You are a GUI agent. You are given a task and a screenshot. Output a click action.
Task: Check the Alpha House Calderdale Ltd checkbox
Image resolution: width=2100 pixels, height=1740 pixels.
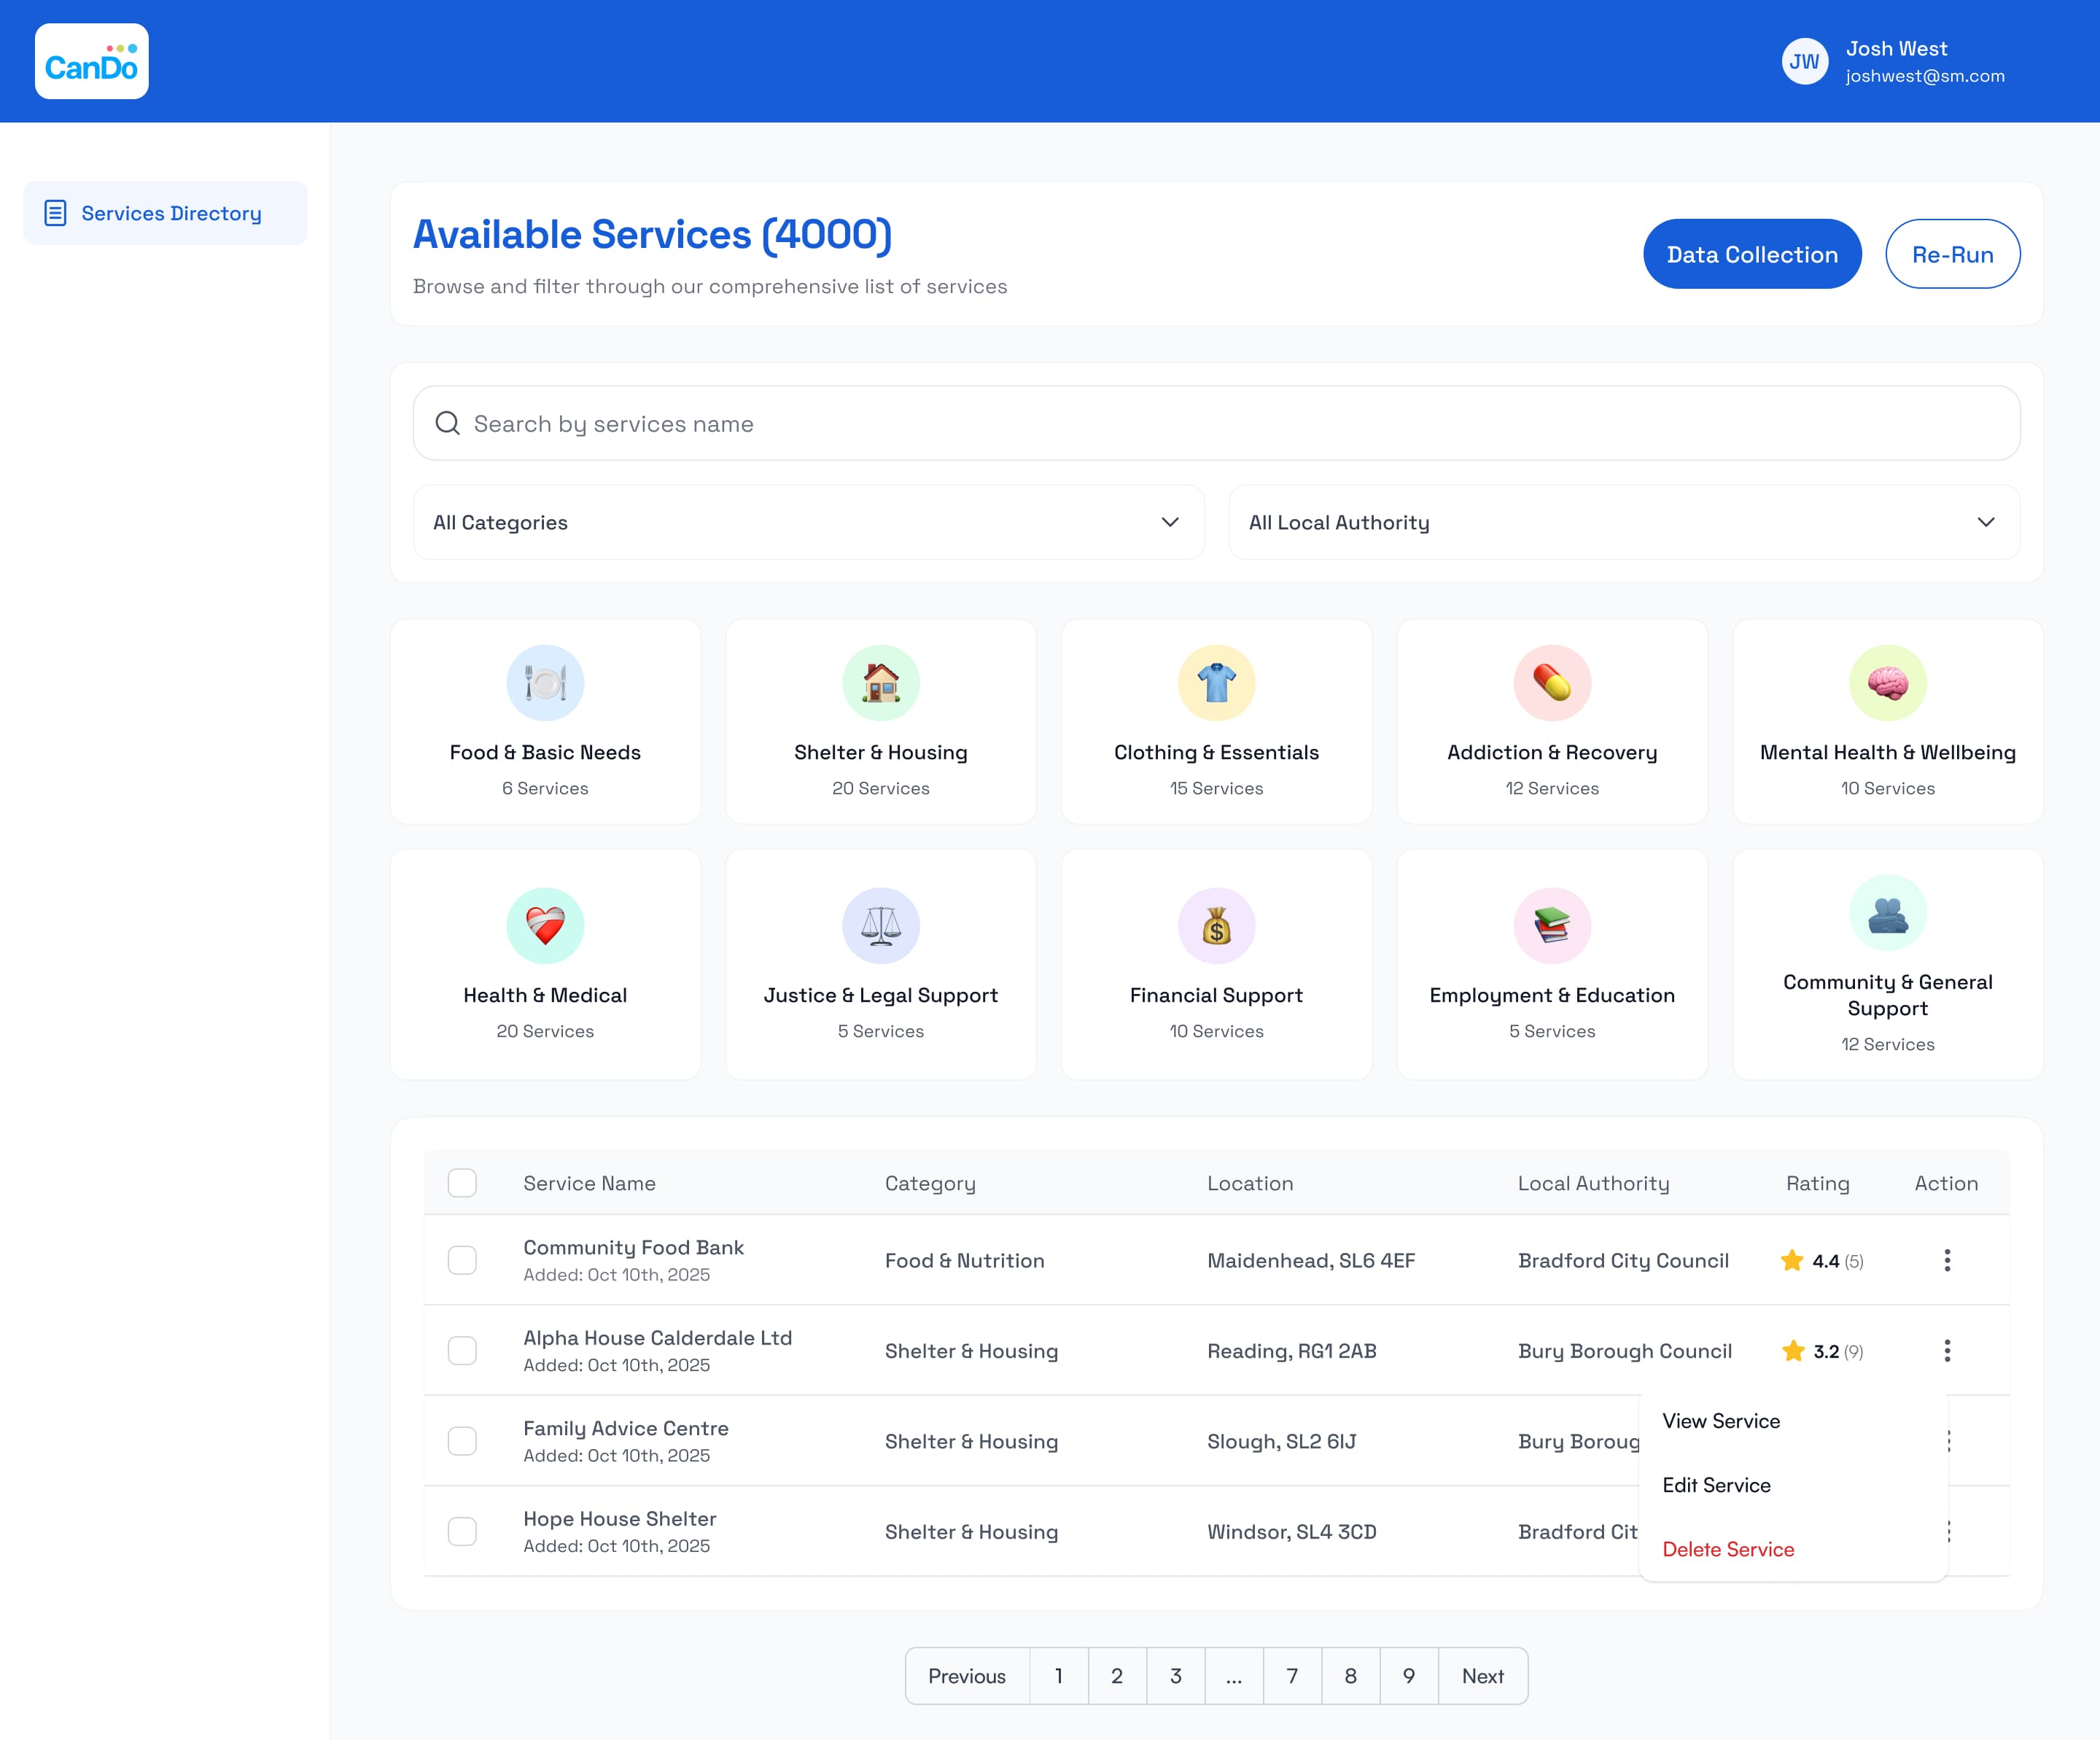[x=462, y=1351]
